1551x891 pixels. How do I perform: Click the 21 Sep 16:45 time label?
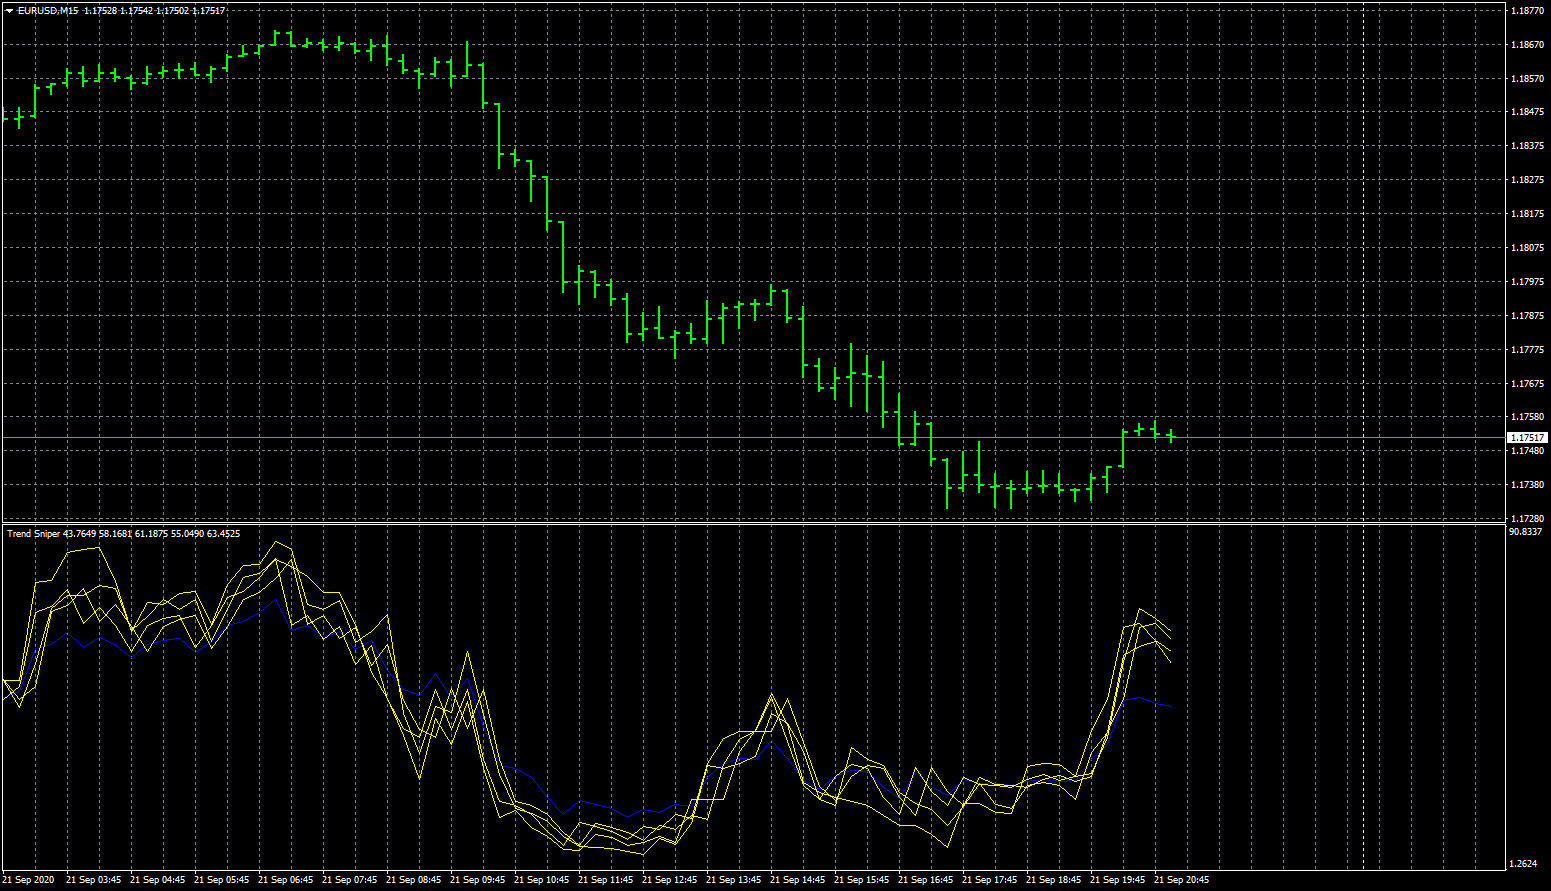click(x=925, y=880)
